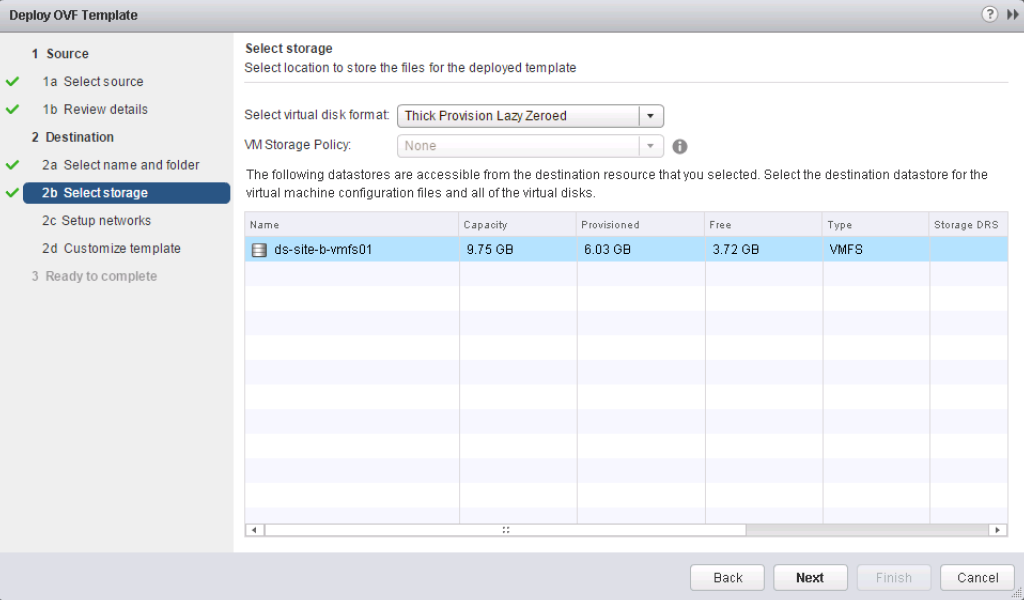Image resolution: width=1024 pixels, height=600 pixels.
Task: Go to step 2a Select name and folder
Action: [121, 165]
